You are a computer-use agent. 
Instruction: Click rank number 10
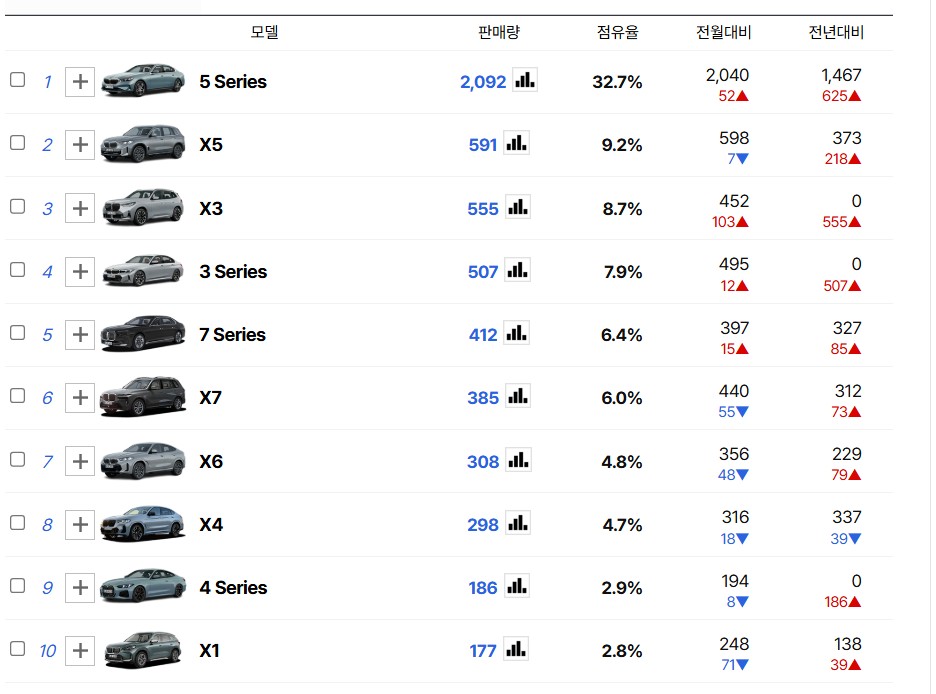pyautogui.click(x=48, y=651)
